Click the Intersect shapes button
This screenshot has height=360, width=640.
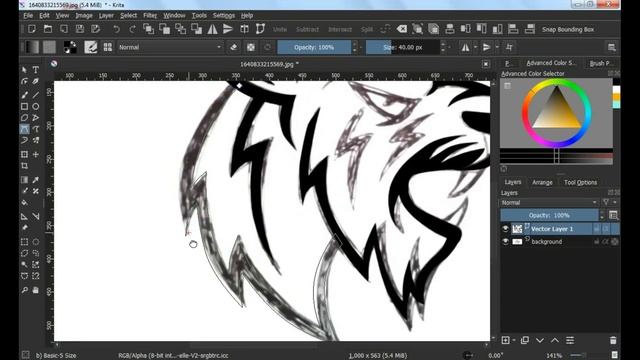pyautogui.click(x=340, y=29)
